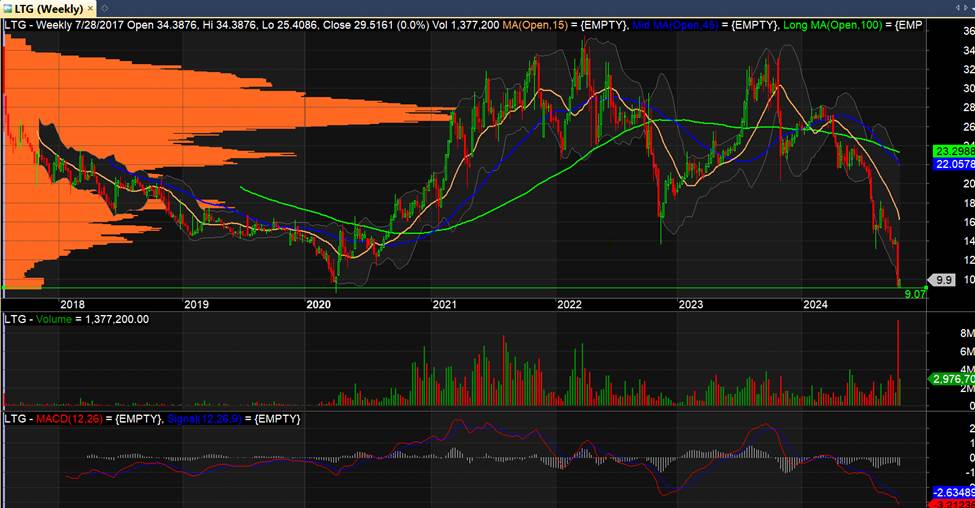Click the green 23.2988 price axis tag
Viewport: 975px width, 508px height.
click(952, 150)
